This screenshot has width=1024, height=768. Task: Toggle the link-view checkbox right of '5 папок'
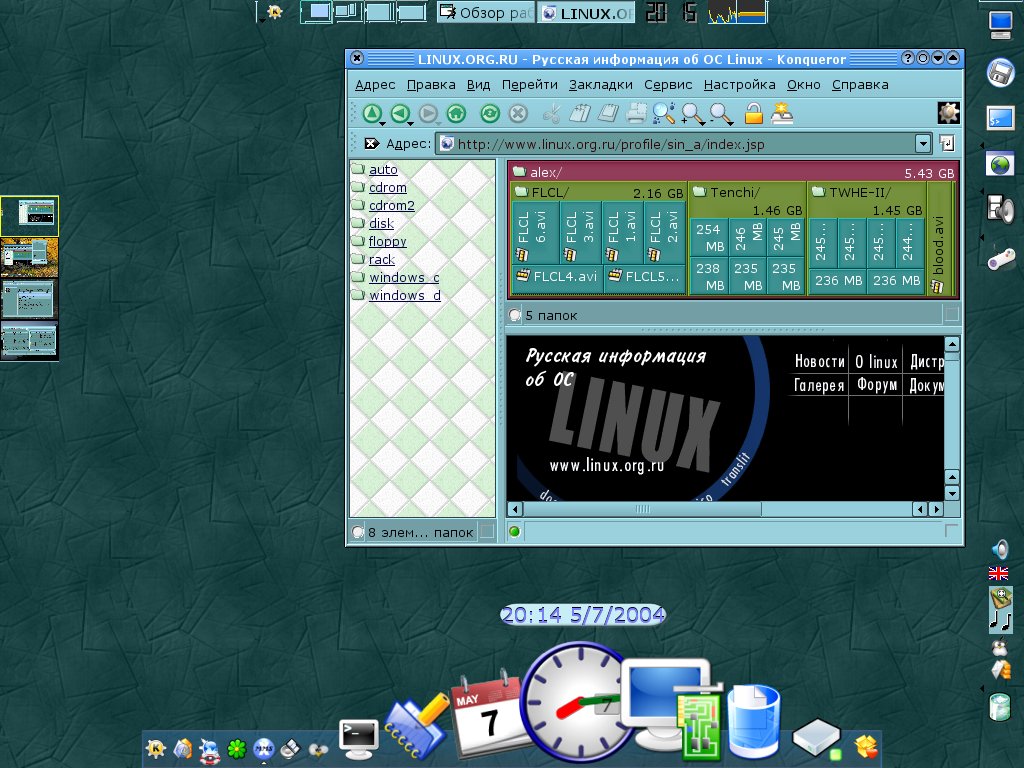tap(951, 315)
